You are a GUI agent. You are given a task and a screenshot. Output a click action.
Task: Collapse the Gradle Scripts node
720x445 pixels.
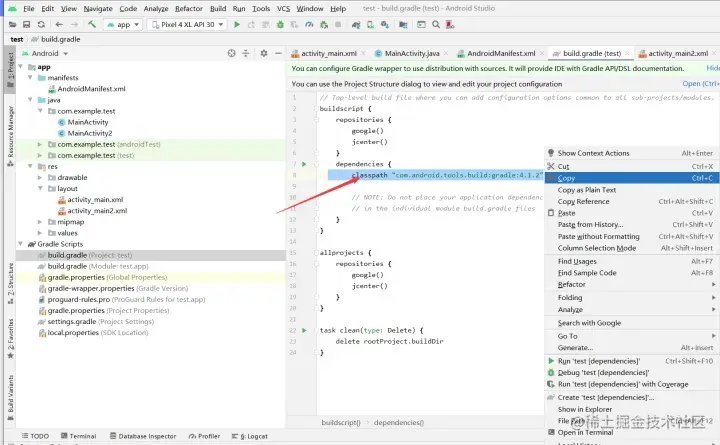[21, 244]
